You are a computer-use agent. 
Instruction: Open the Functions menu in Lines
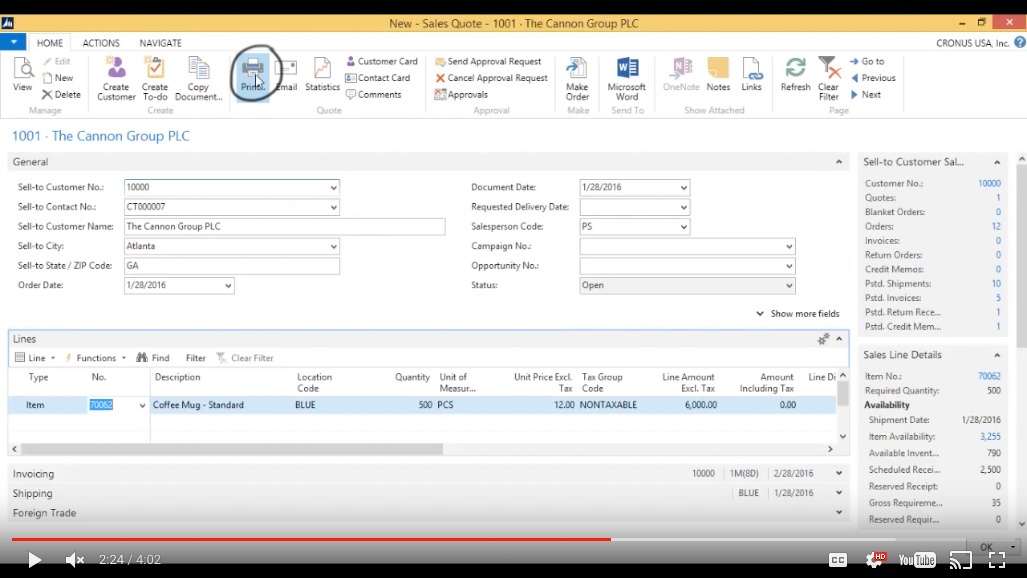pos(95,358)
